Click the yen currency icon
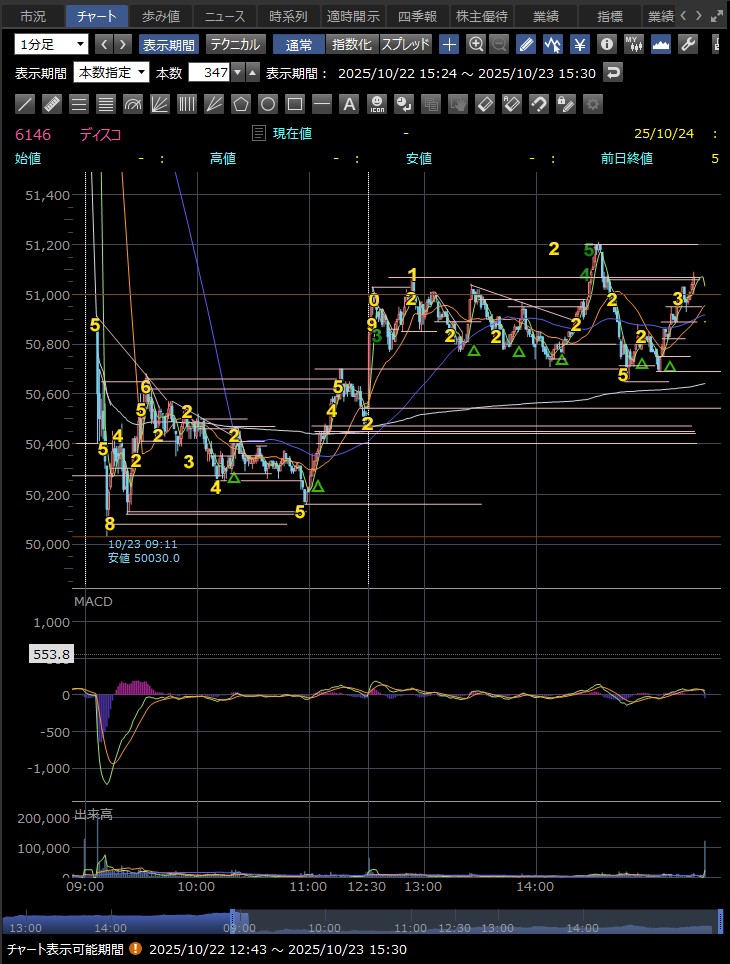The width and height of the screenshot is (730, 964). 579,44
